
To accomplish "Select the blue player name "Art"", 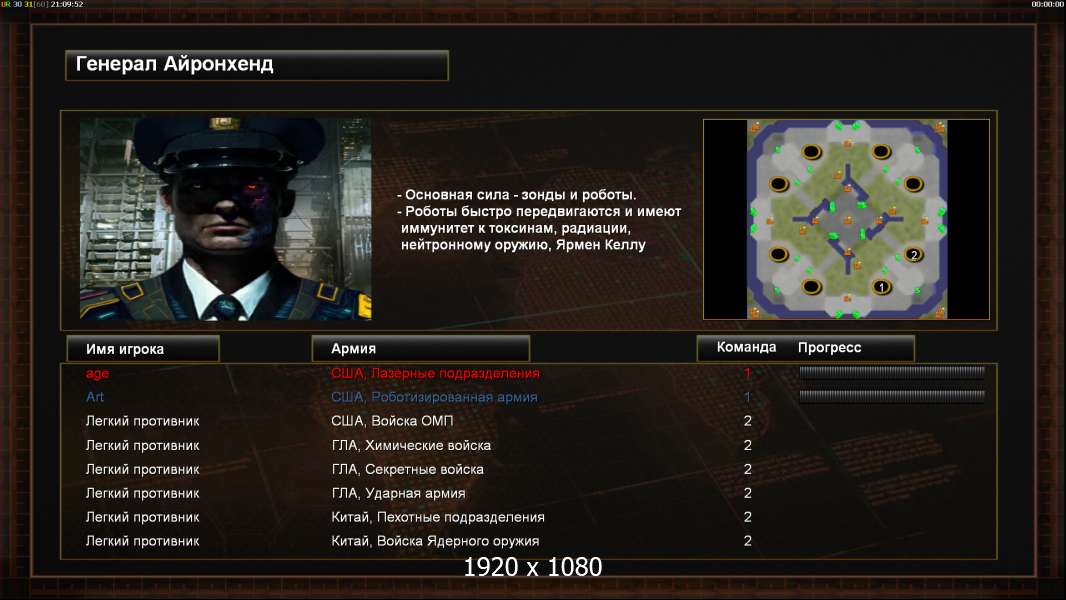I will [94, 397].
